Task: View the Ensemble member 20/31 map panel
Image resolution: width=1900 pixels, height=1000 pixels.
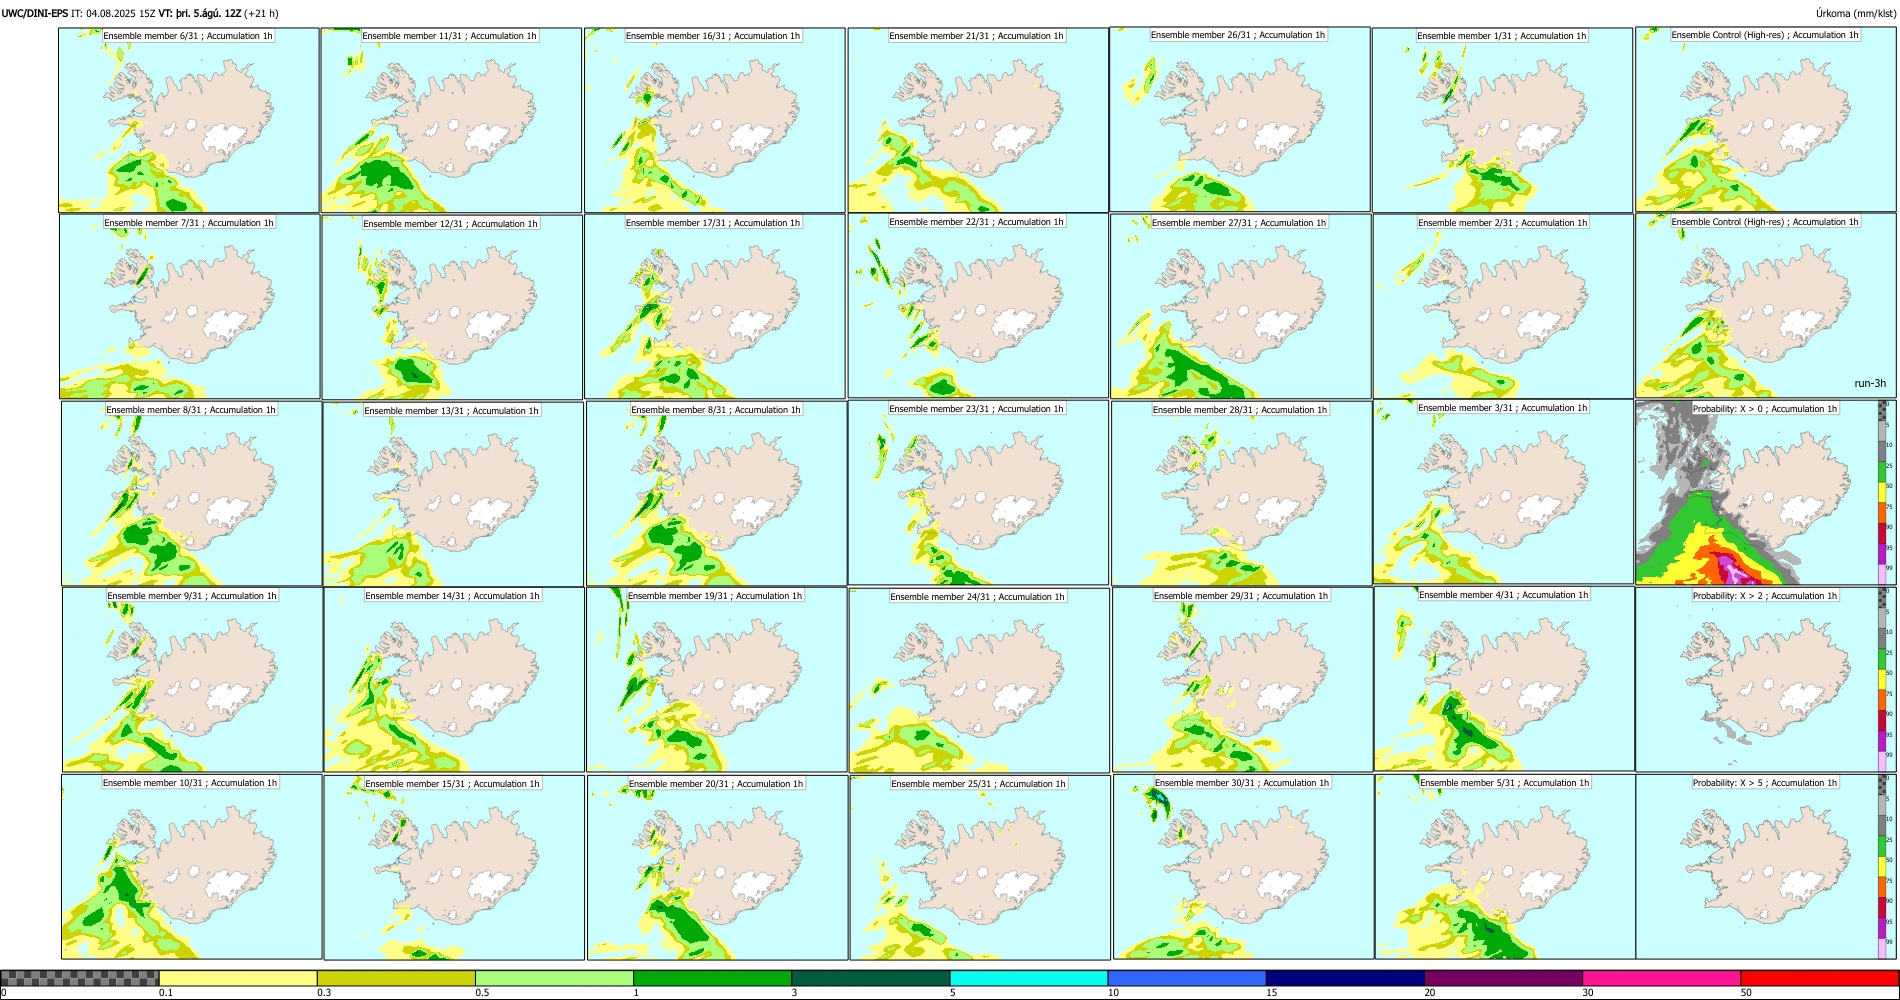Action: pyautogui.click(x=717, y=868)
